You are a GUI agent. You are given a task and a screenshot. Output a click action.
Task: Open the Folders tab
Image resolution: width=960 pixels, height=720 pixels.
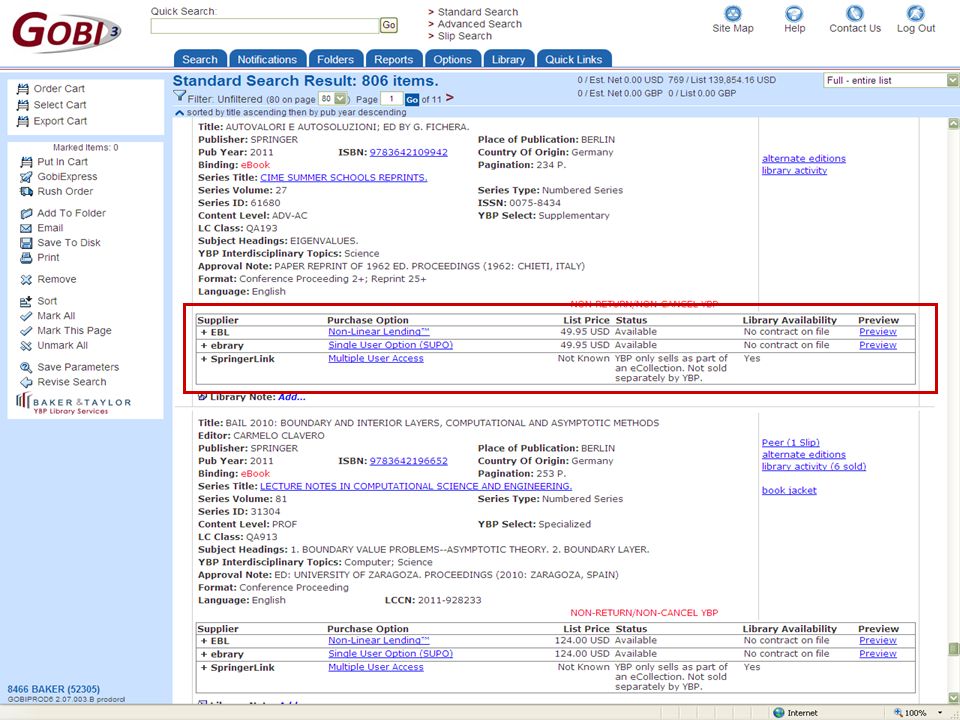coord(336,59)
